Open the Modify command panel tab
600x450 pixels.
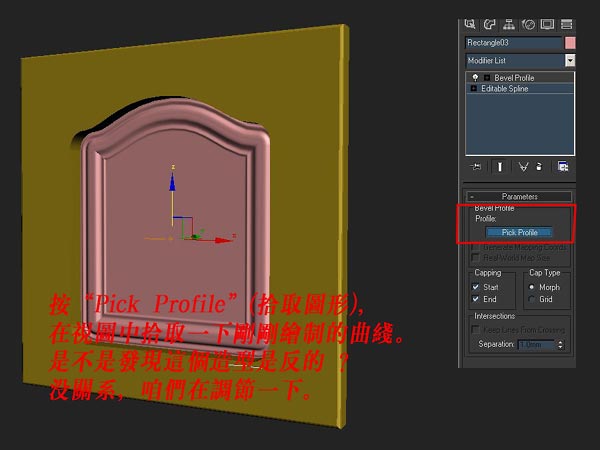point(490,24)
